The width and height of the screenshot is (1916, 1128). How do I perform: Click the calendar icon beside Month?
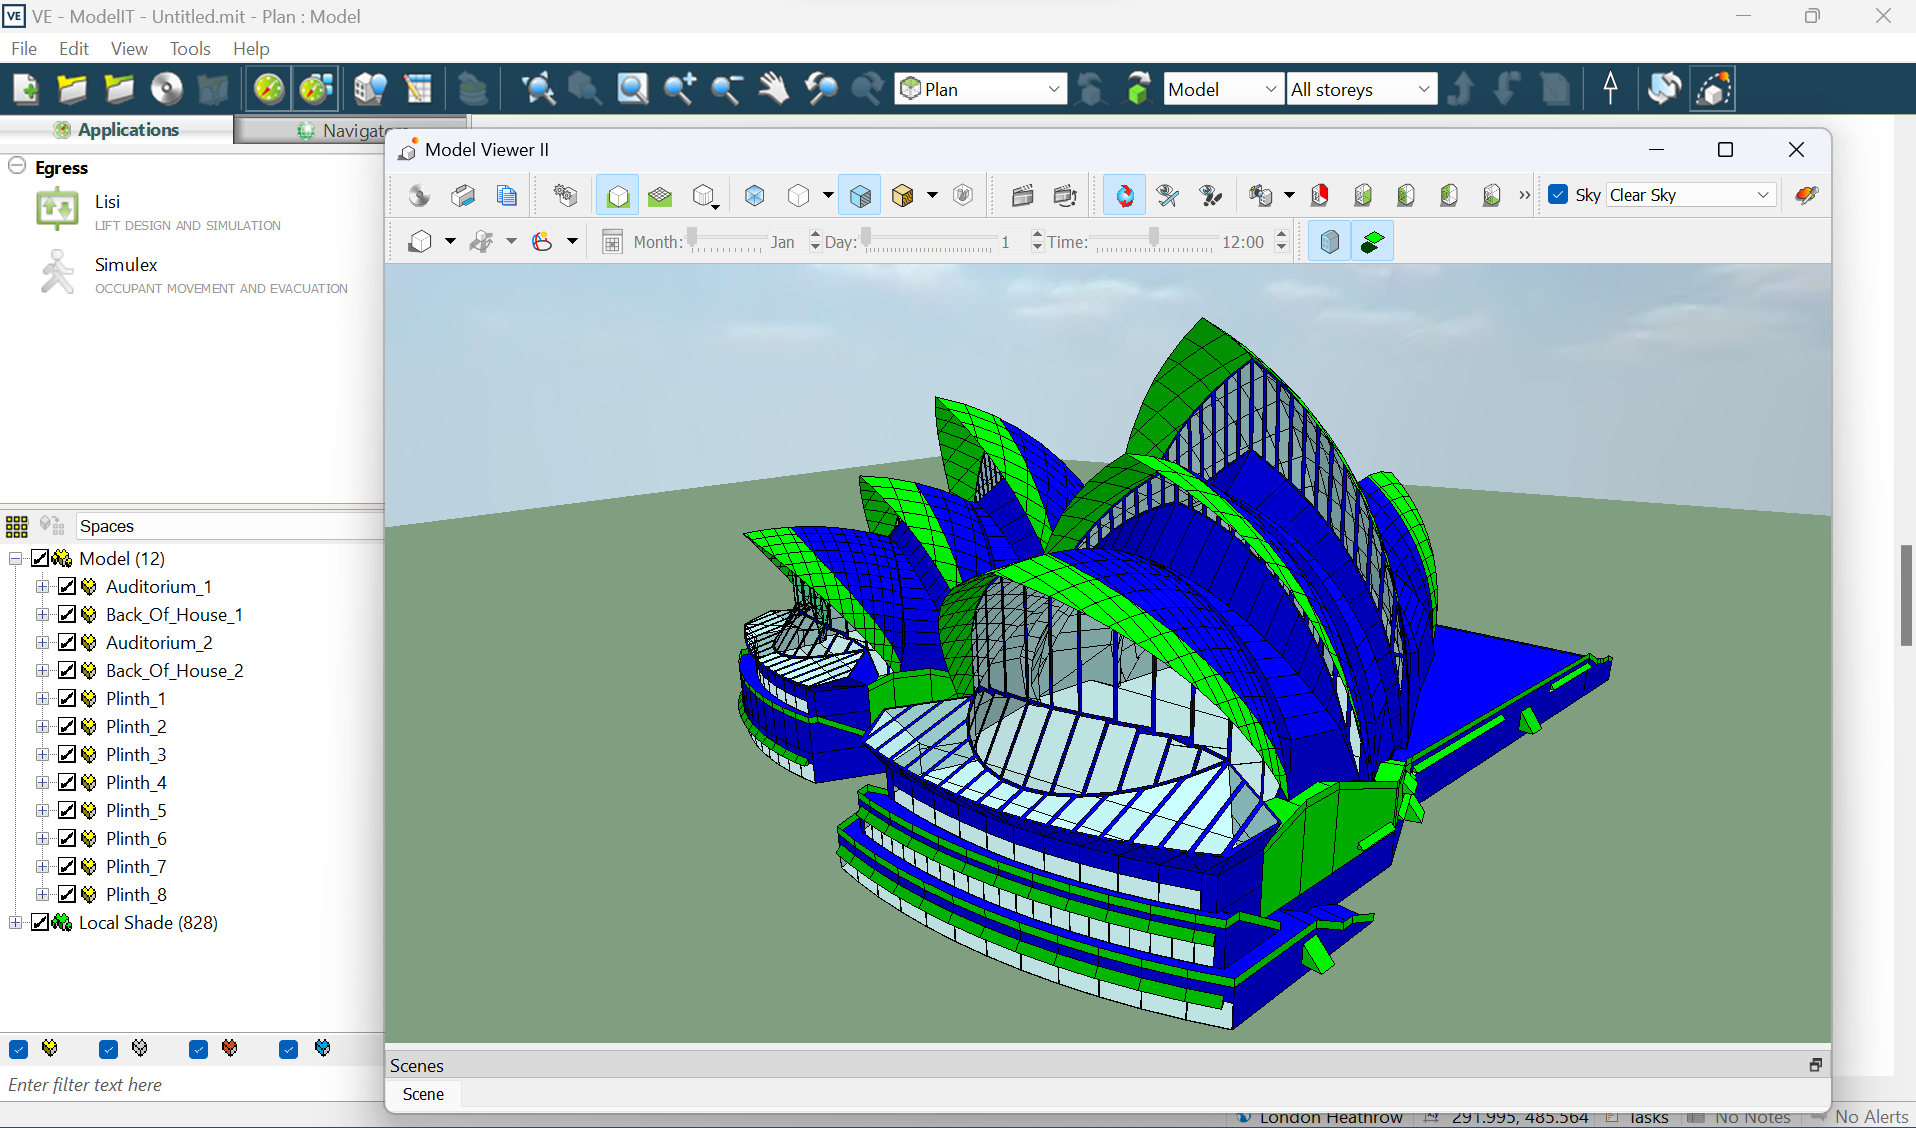click(x=612, y=242)
